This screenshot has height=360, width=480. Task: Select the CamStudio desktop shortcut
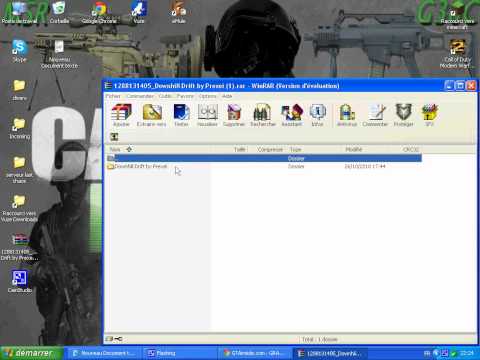19,282
